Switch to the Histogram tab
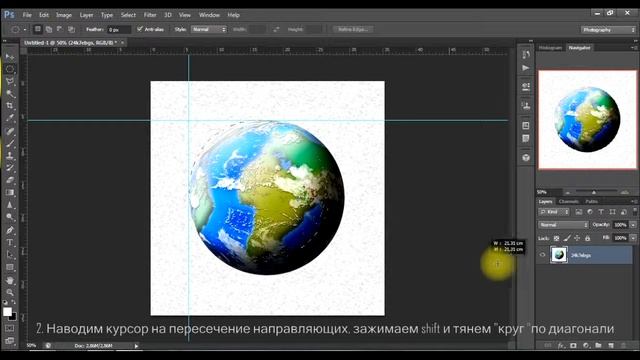640x360 pixels. (x=550, y=48)
